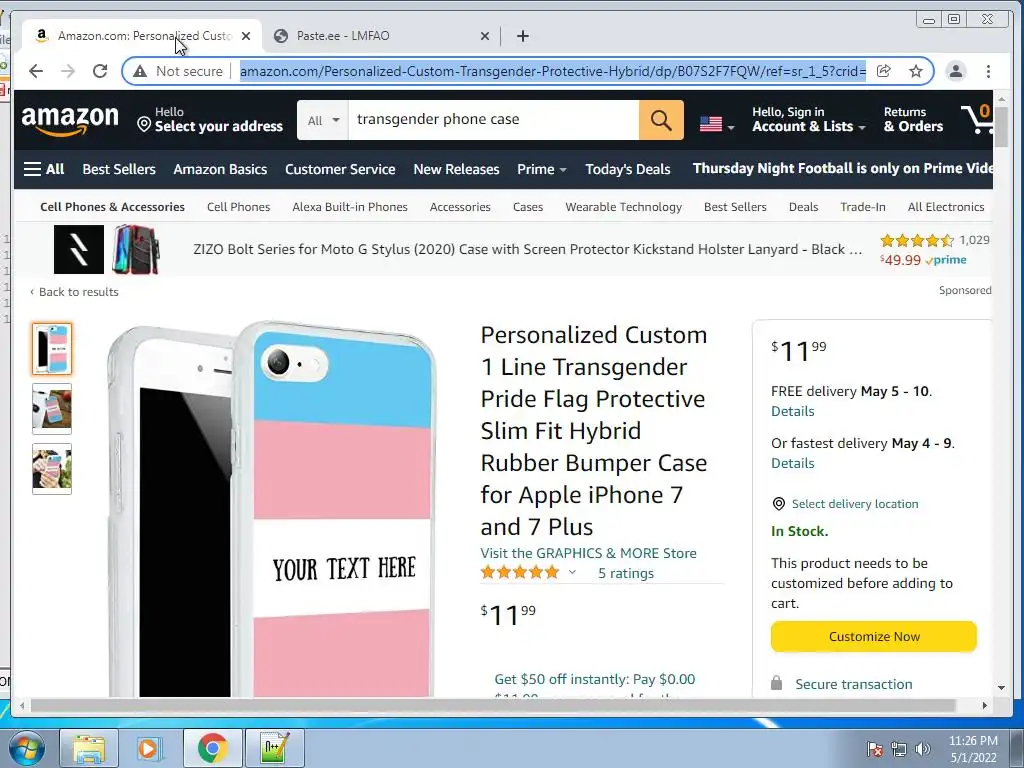Open Chrome's three-dot menu
The image size is (1024, 768).
pyautogui.click(x=988, y=71)
